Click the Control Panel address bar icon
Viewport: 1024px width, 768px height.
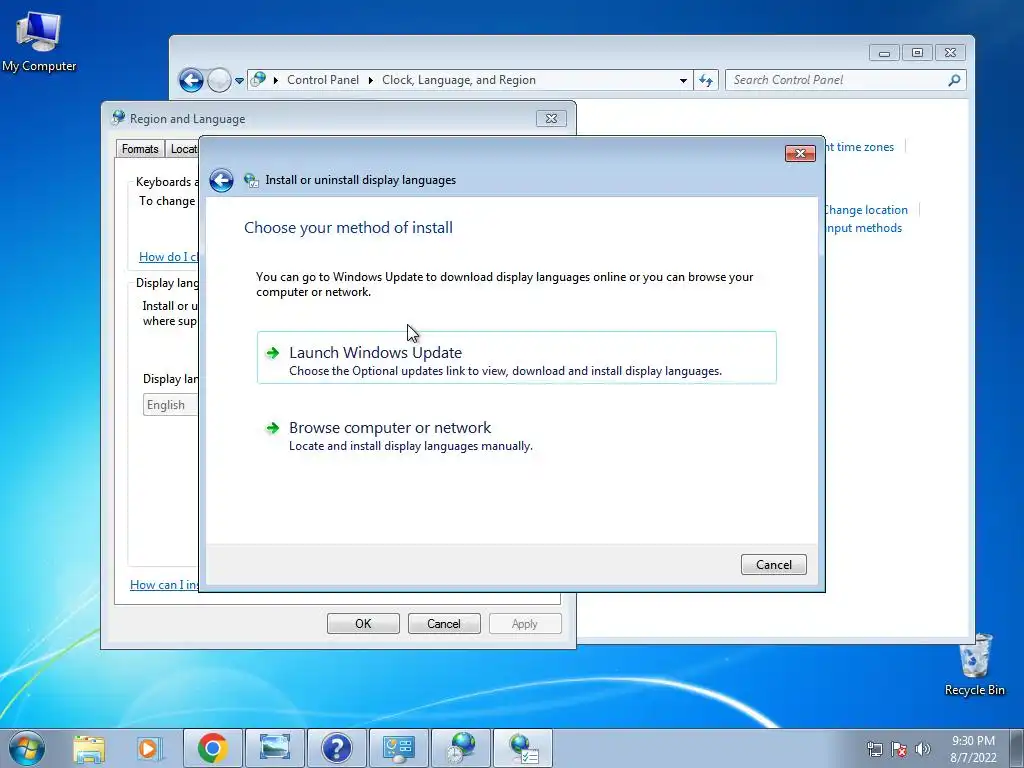pos(259,80)
